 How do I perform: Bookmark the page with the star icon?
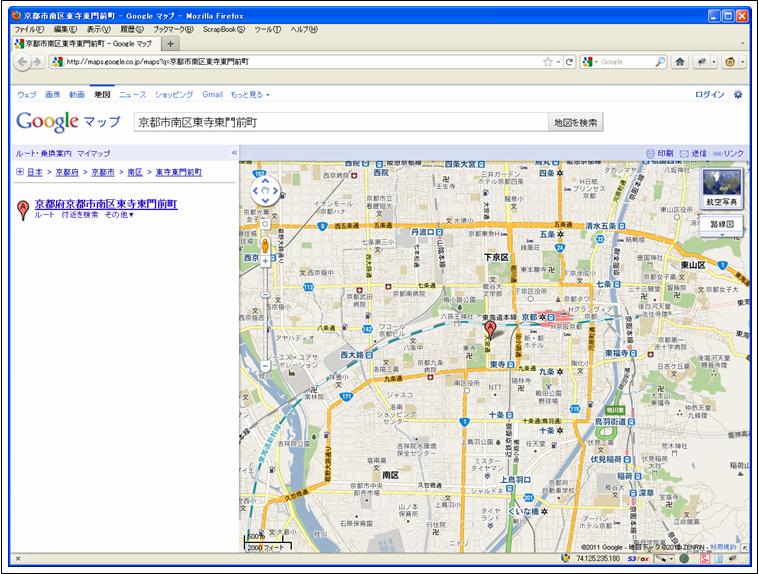pos(547,62)
